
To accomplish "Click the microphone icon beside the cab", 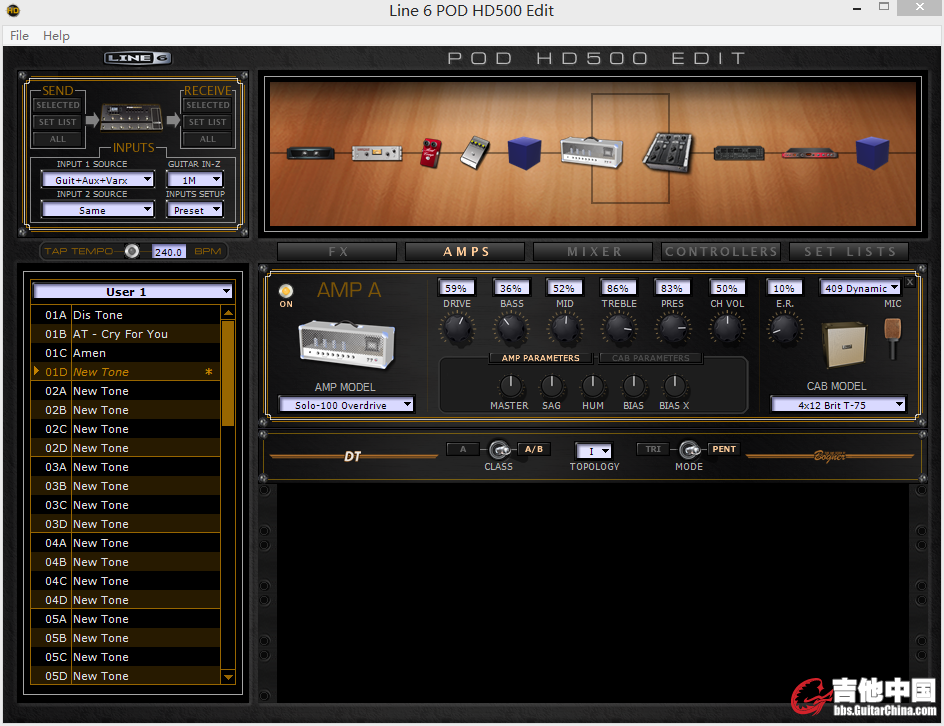I will click(893, 337).
